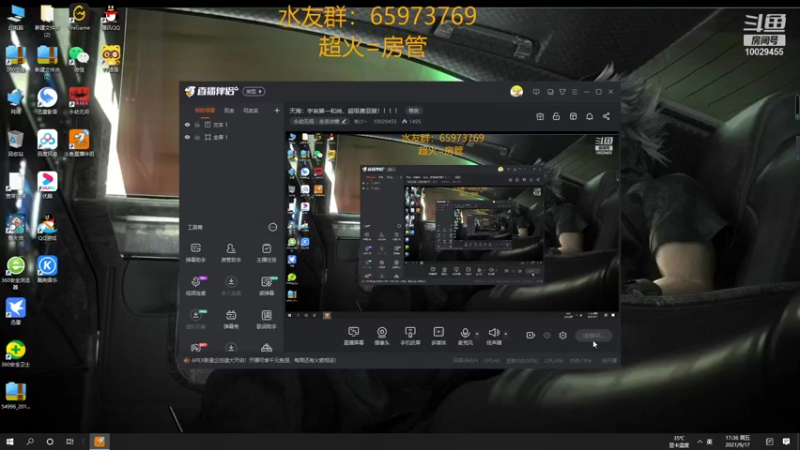Open the 主播任务 tool

266,253
